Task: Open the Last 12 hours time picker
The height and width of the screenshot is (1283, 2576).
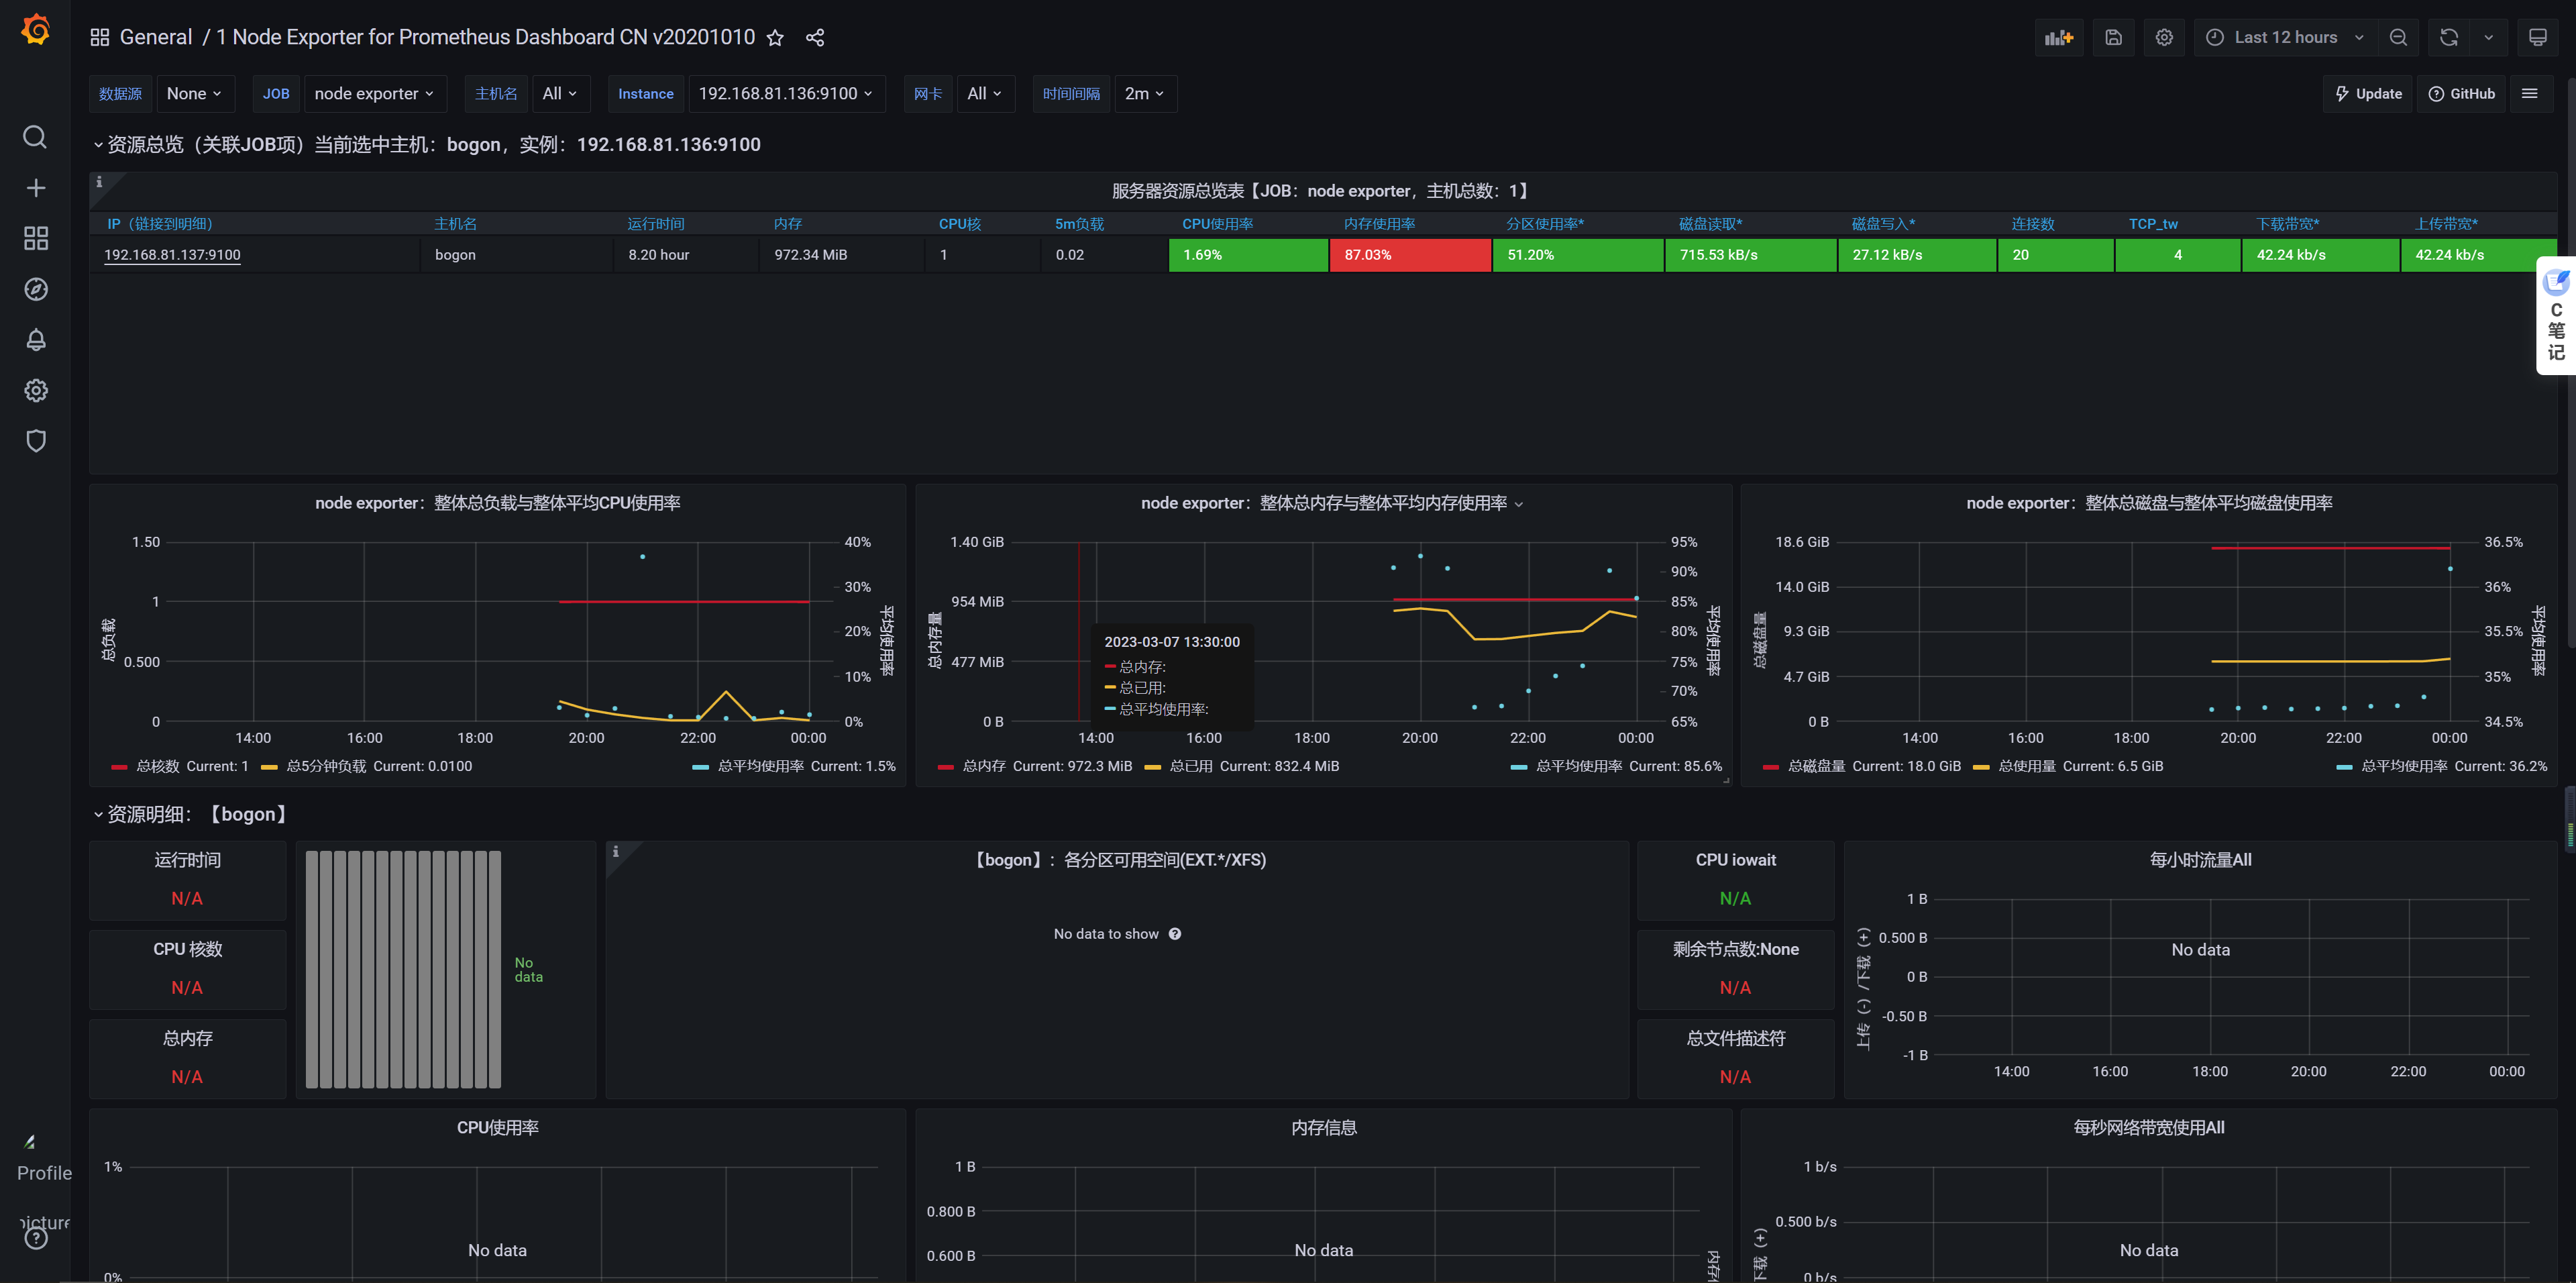Action: tap(2285, 37)
